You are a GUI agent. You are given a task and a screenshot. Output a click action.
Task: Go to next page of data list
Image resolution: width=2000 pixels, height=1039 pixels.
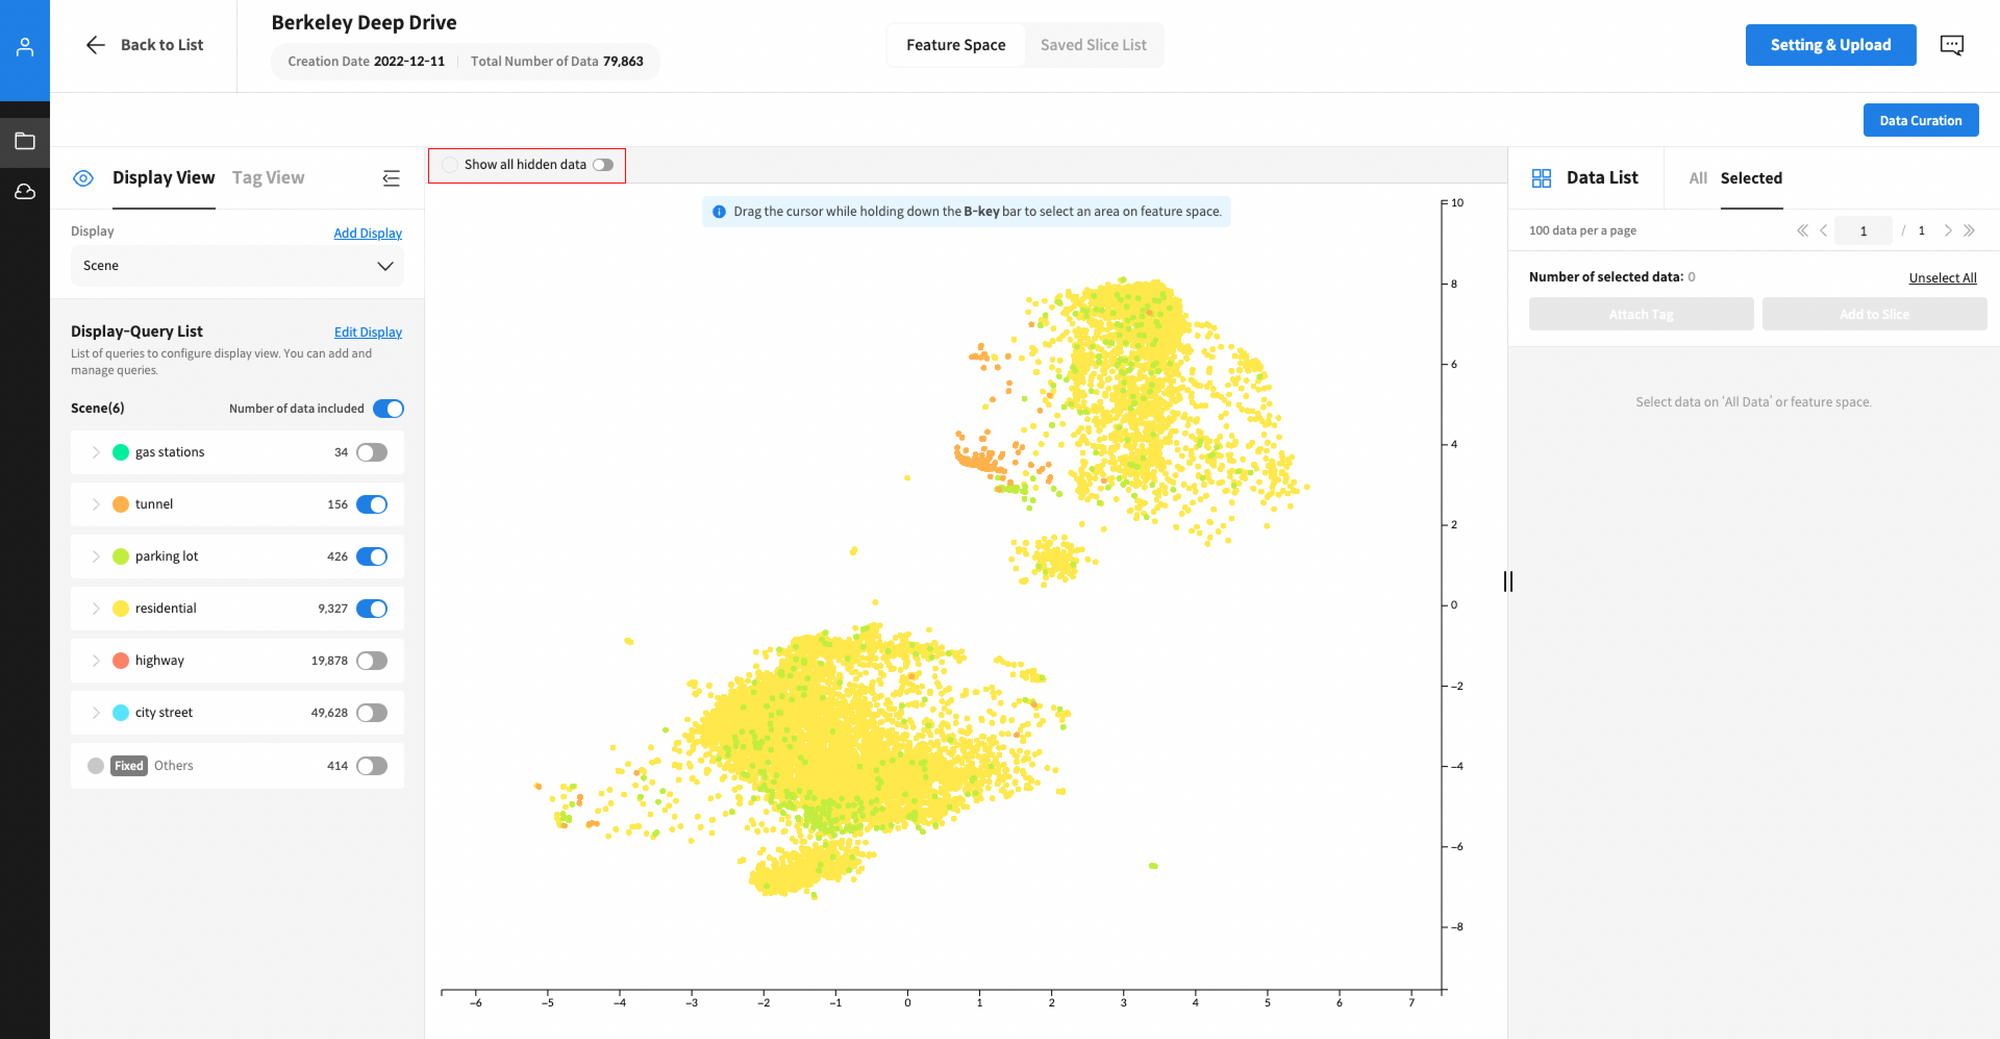click(1947, 231)
